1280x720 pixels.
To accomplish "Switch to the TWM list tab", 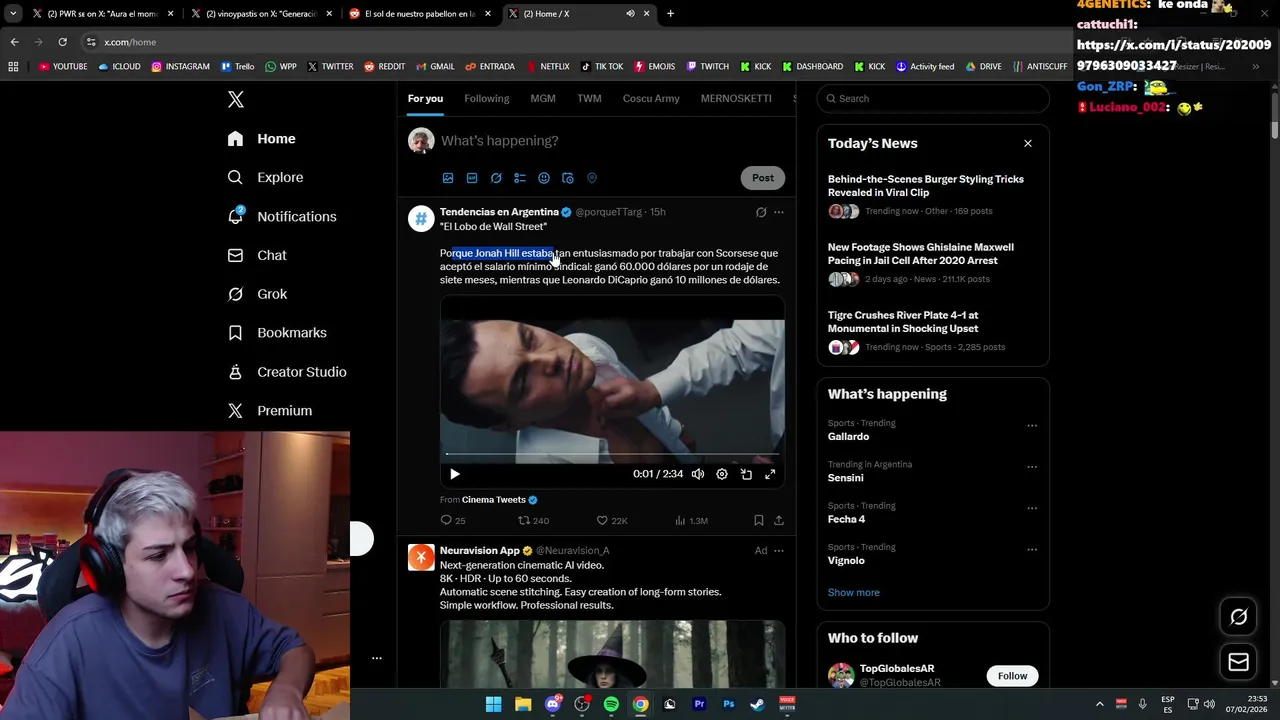I will [x=589, y=98].
